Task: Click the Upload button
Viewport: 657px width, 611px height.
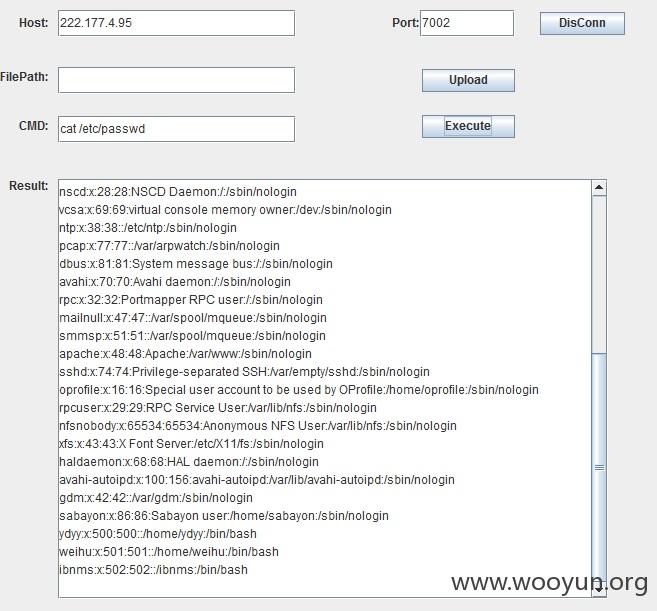Action: tap(468, 80)
